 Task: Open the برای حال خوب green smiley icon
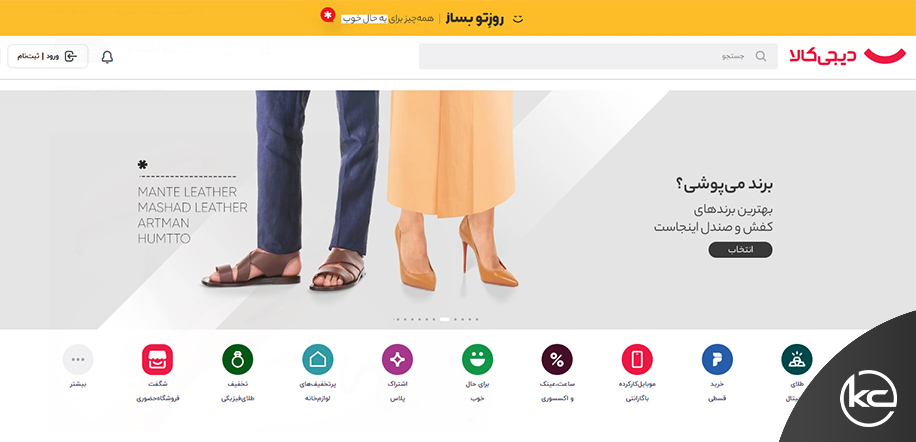click(477, 359)
